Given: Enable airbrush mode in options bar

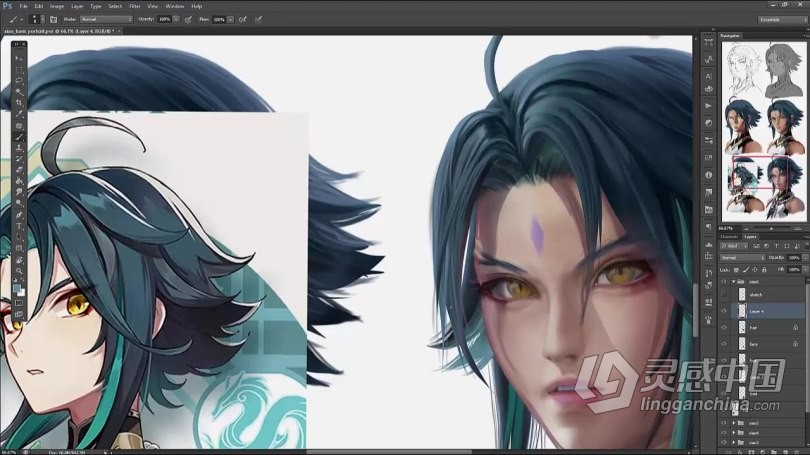Looking at the screenshot, I should (x=242, y=20).
